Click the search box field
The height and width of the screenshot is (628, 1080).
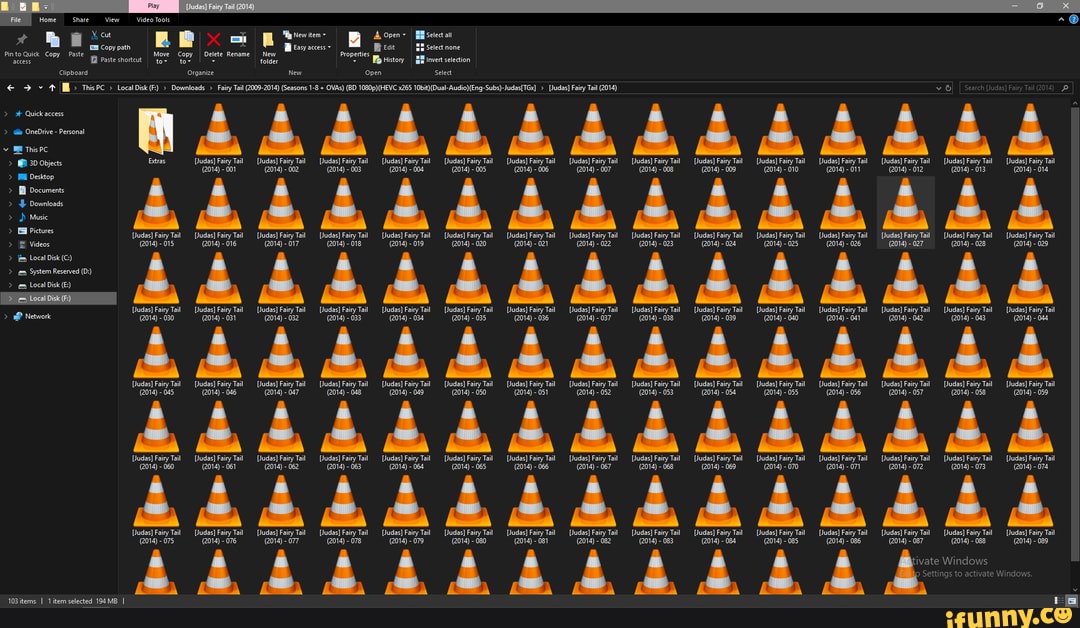click(x=1016, y=88)
